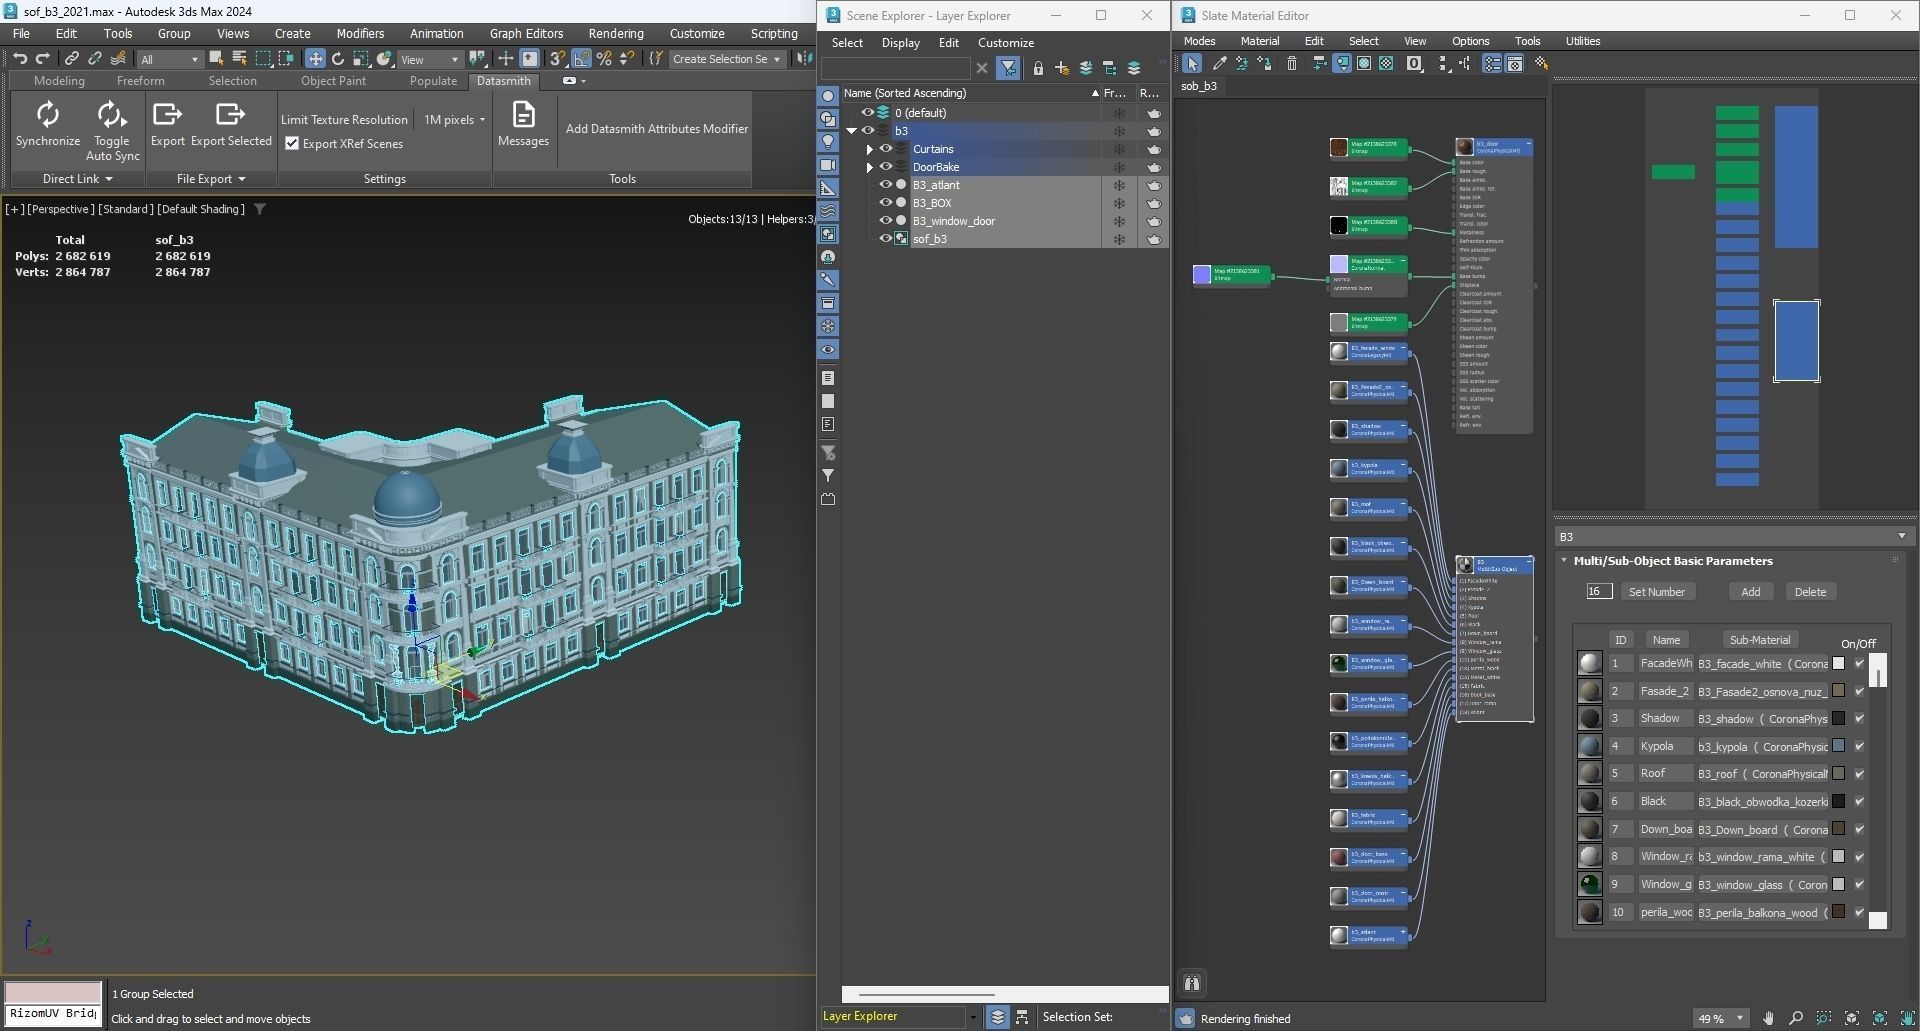
Task: Toggle visibility eye of DoorBake layer
Action: (885, 167)
